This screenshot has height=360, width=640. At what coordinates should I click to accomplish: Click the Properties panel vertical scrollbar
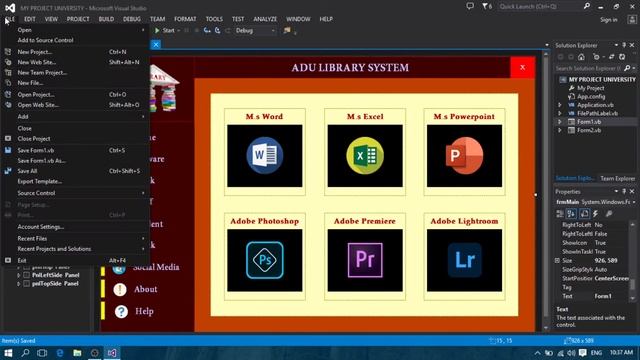pos(632,261)
